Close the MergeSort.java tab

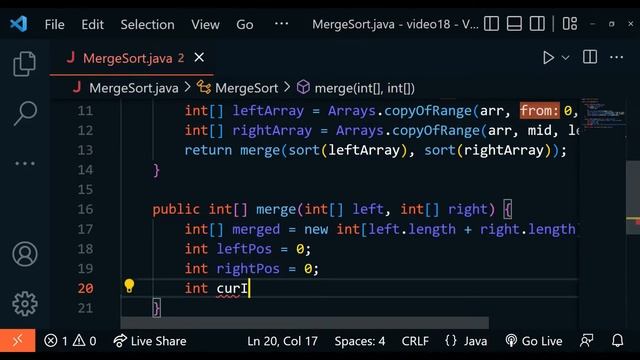point(199,58)
